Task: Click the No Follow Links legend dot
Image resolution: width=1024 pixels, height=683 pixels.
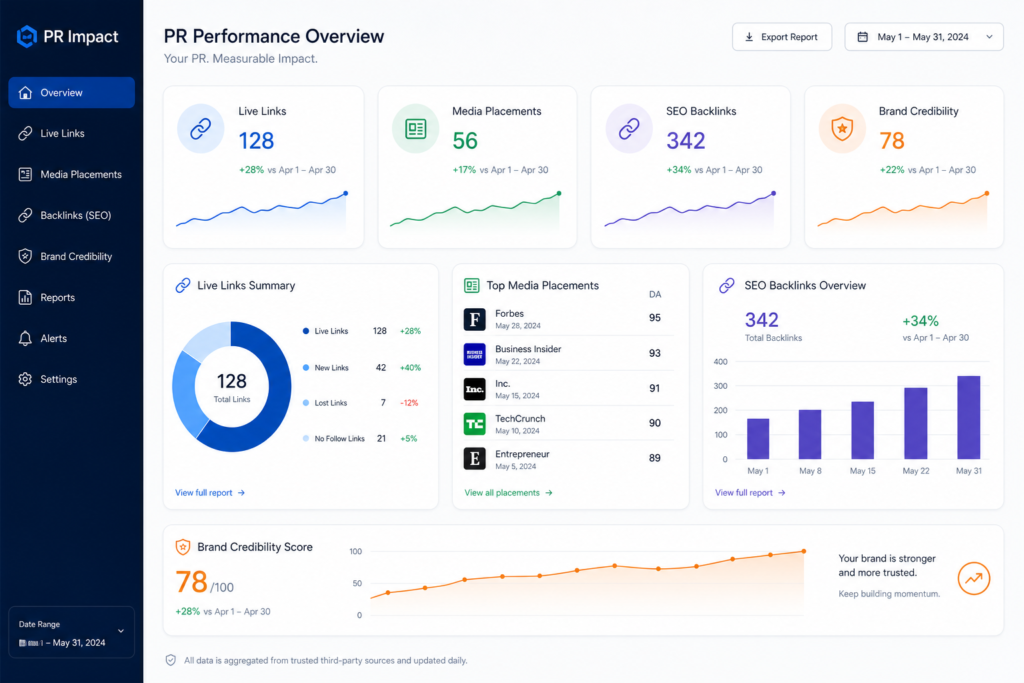Action: pyautogui.click(x=306, y=438)
